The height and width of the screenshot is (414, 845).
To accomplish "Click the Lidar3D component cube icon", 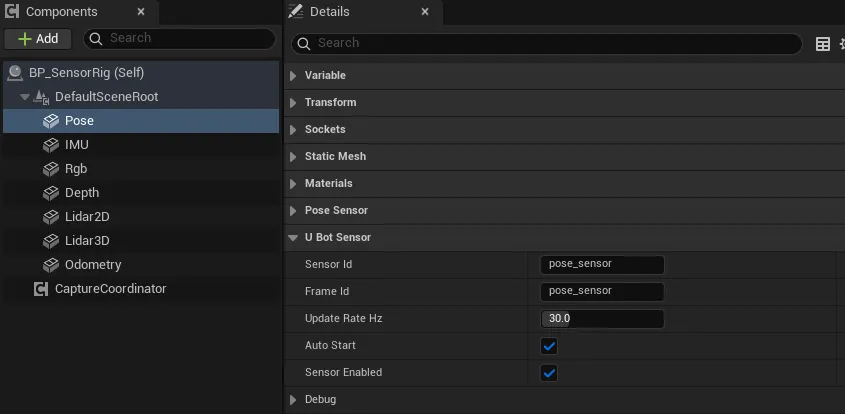I will (x=51, y=241).
